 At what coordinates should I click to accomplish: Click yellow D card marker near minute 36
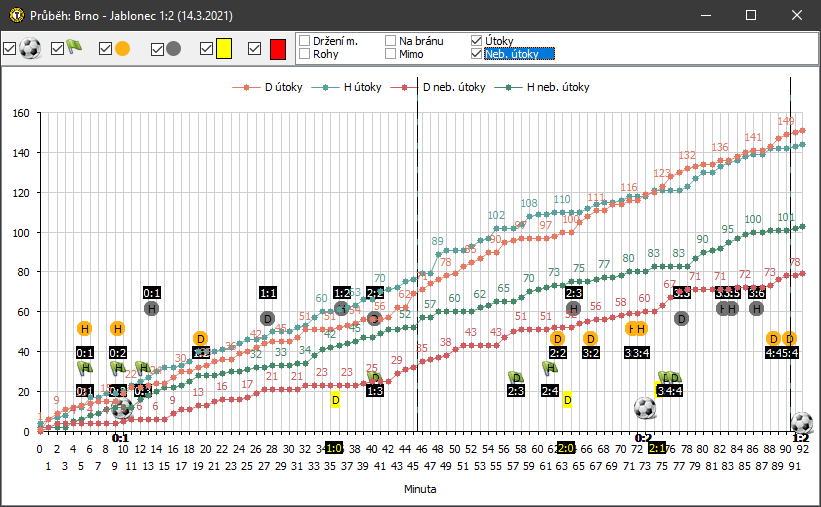pos(336,400)
